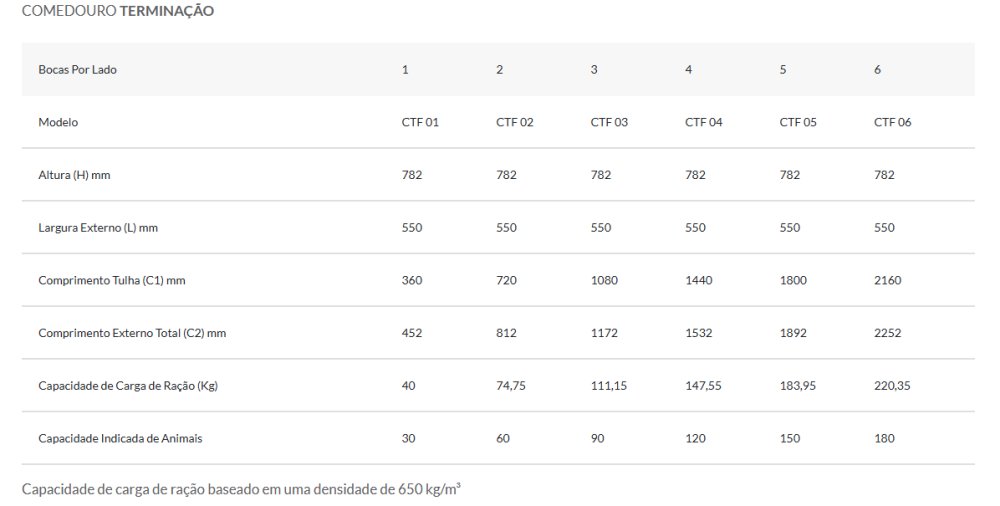Click model CTF 01 cell
This screenshot has height=506, width=1000.
[x=420, y=122]
